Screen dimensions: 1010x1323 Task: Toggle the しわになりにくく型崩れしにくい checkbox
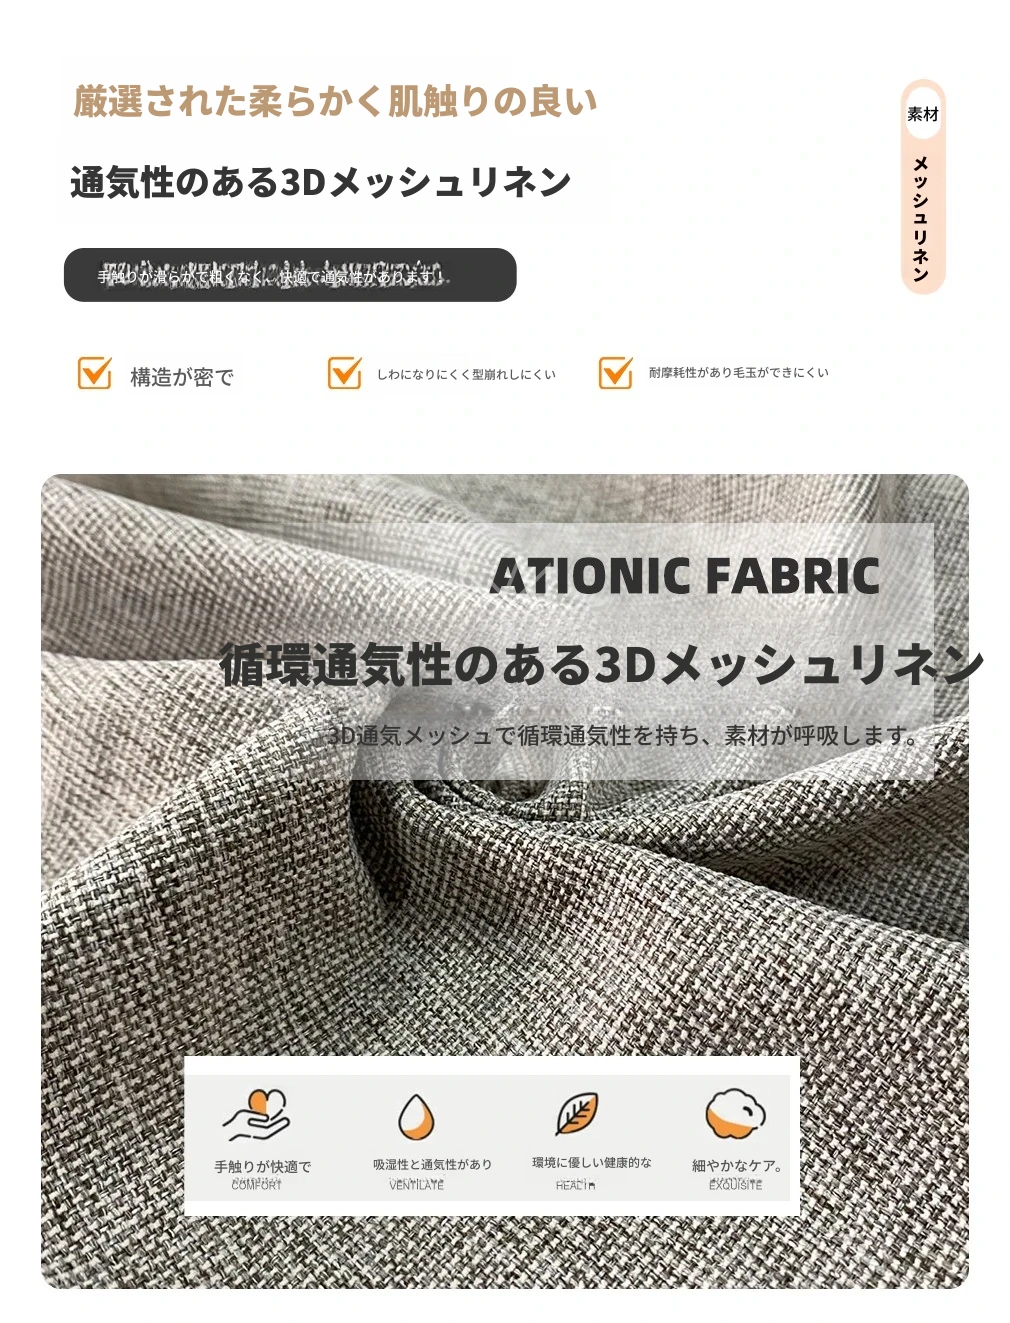(344, 373)
